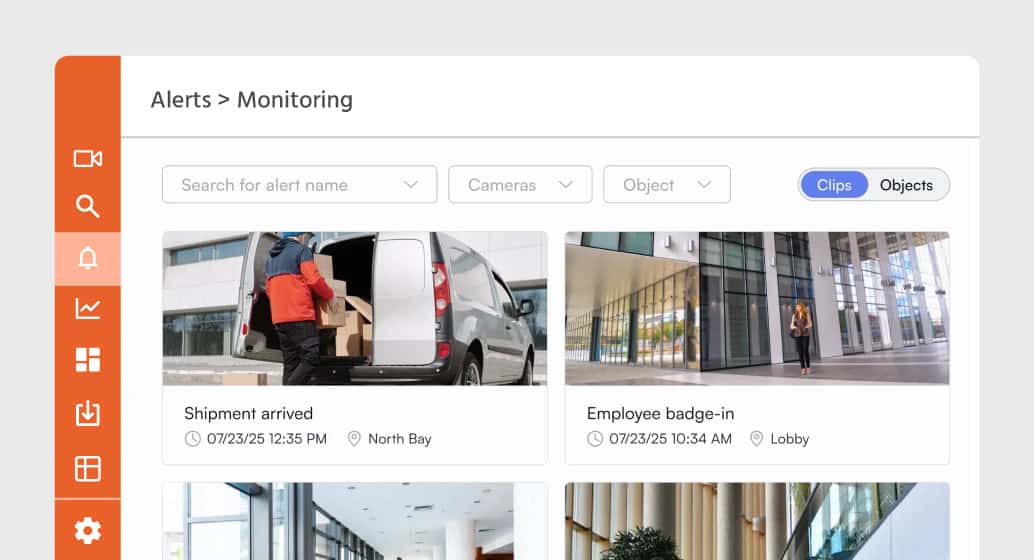
Task: Click clock icon on Shipment arrived card
Action: 193,439
